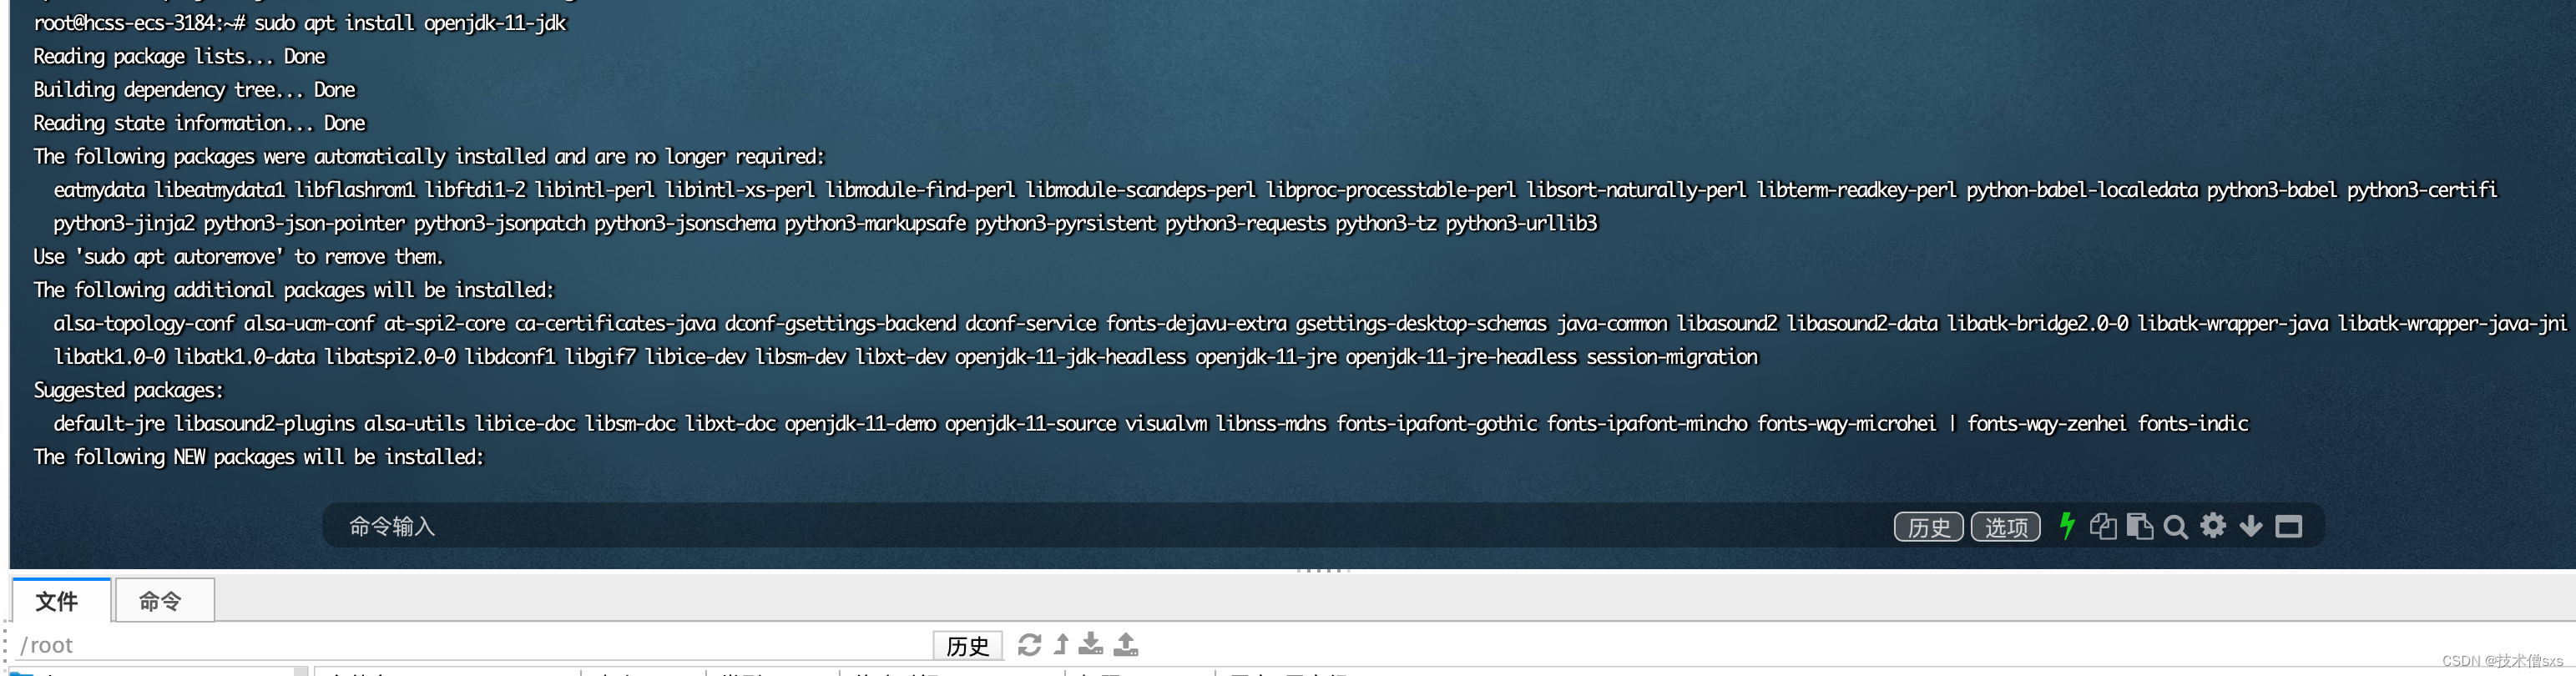Click the /root path field
Screen dimensions: 2576x676
470,645
